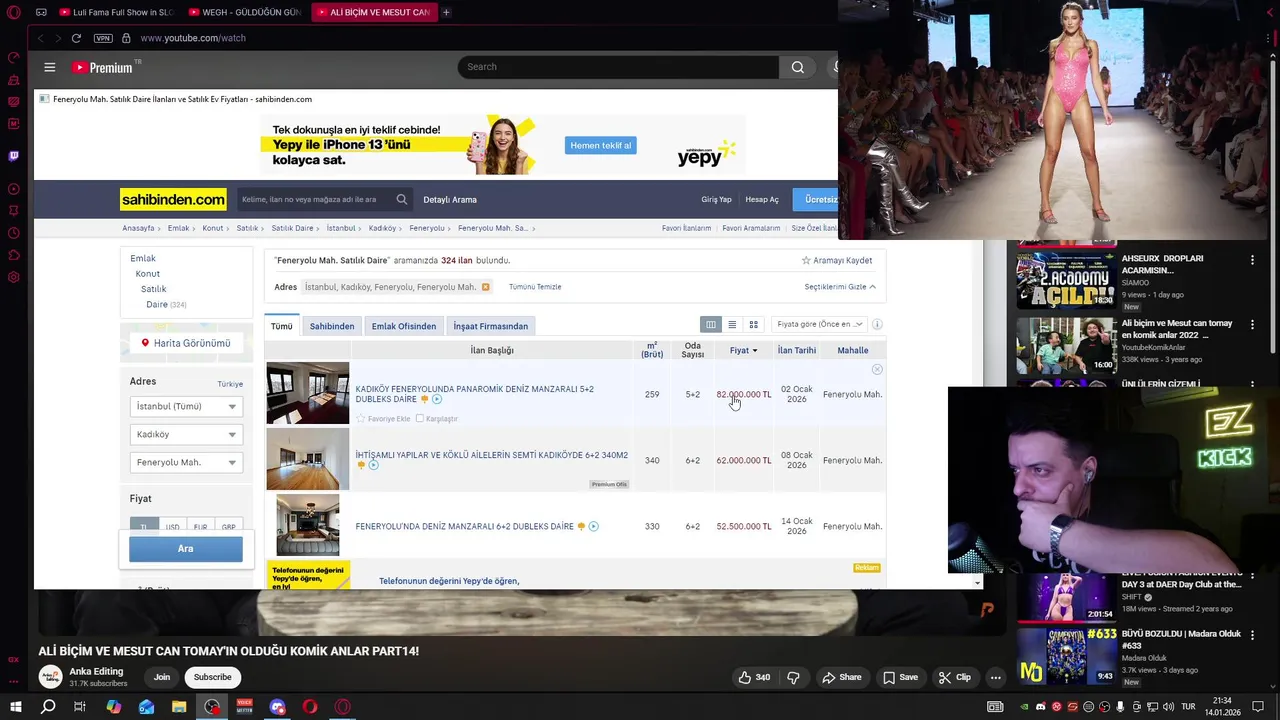The height and width of the screenshot is (720, 1280).
Task: Open Anka Editing channel avatar
Action: 50,677
